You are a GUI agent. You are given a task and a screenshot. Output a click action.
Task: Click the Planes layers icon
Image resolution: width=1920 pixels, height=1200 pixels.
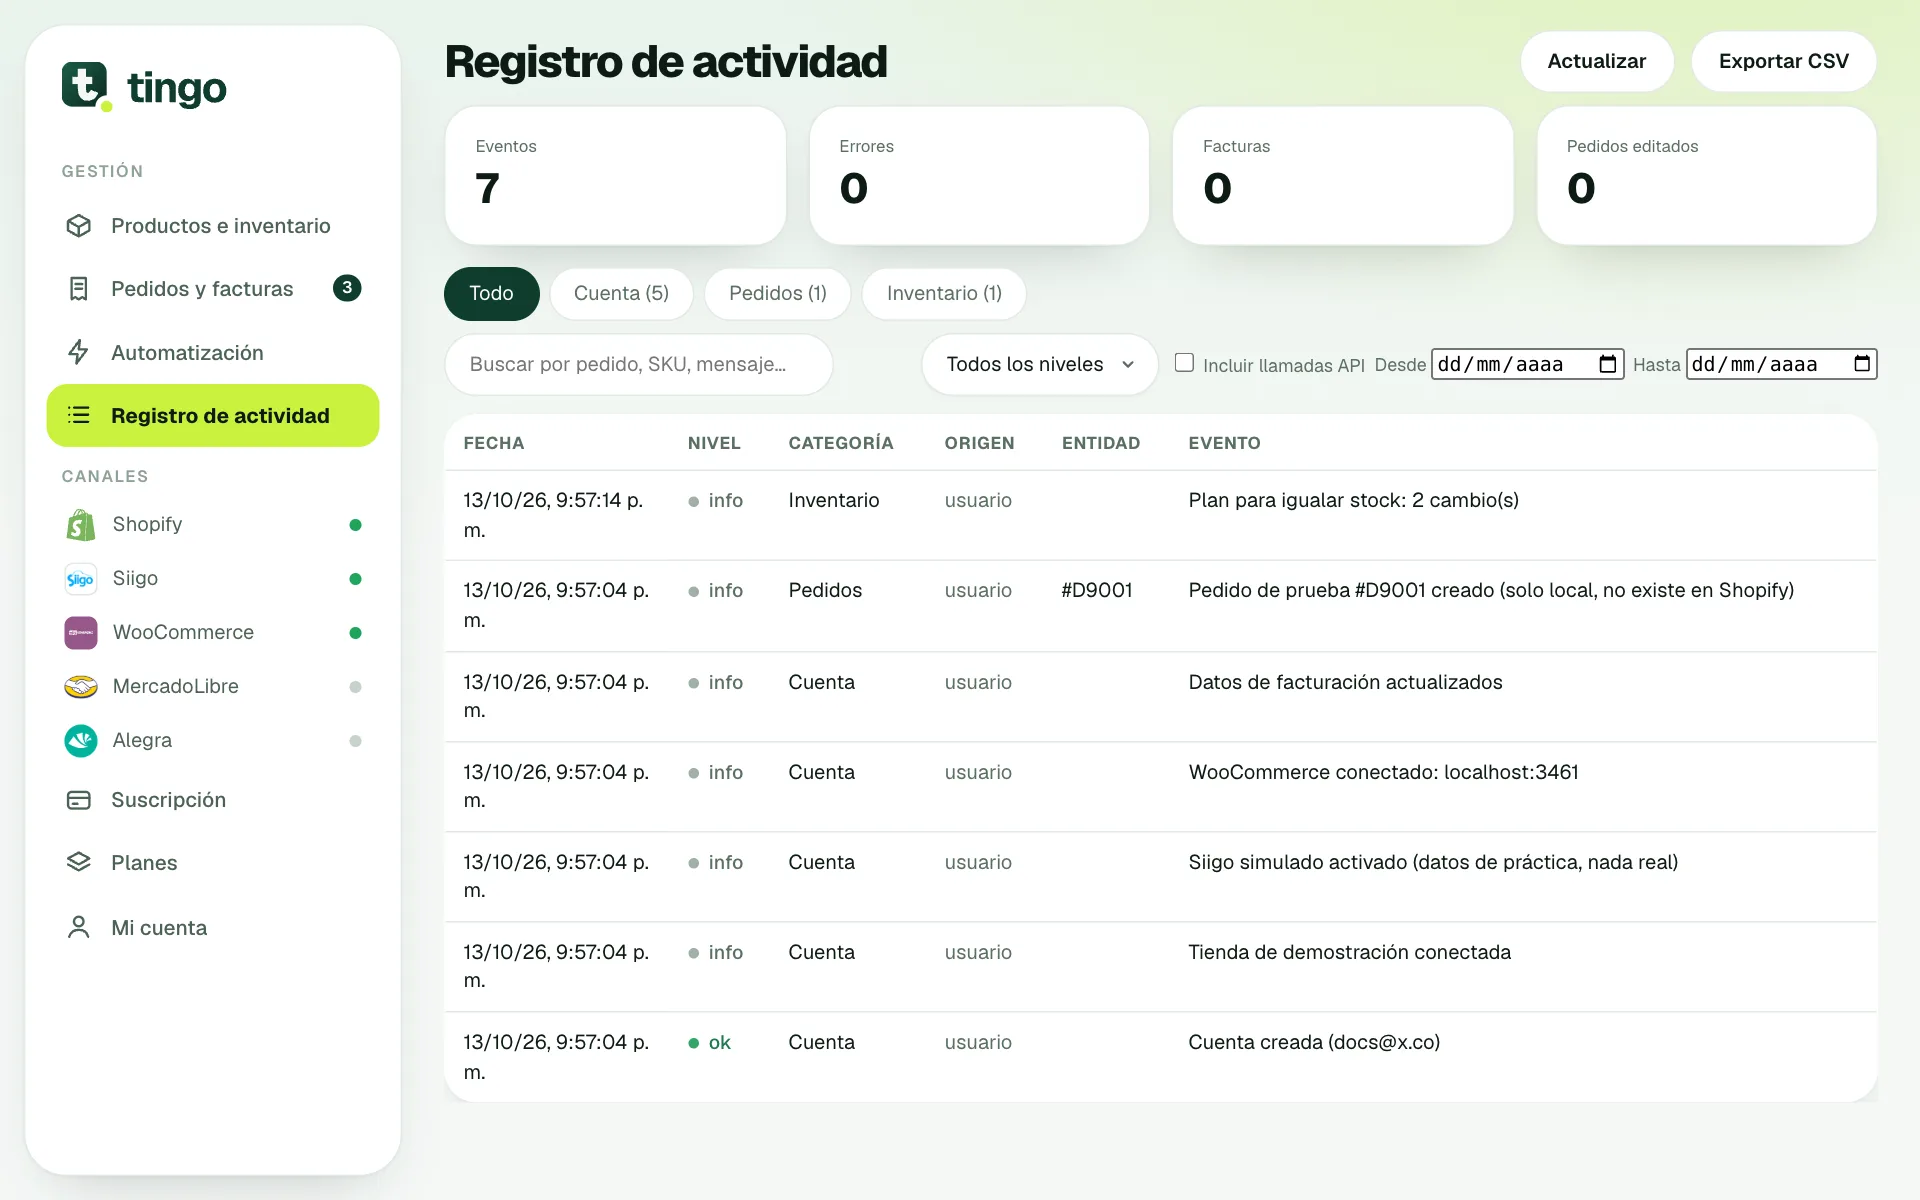(x=78, y=862)
